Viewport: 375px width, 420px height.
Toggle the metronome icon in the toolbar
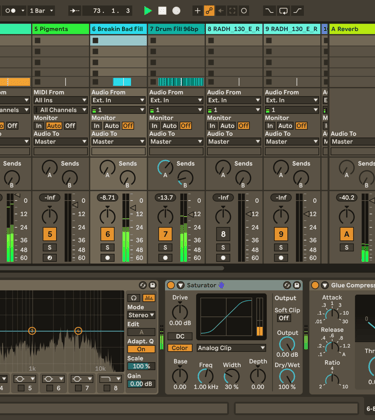tap(11, 11)
